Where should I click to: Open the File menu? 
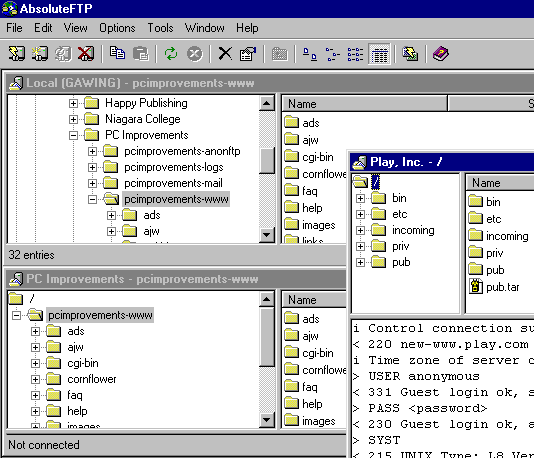click(14, 28)
